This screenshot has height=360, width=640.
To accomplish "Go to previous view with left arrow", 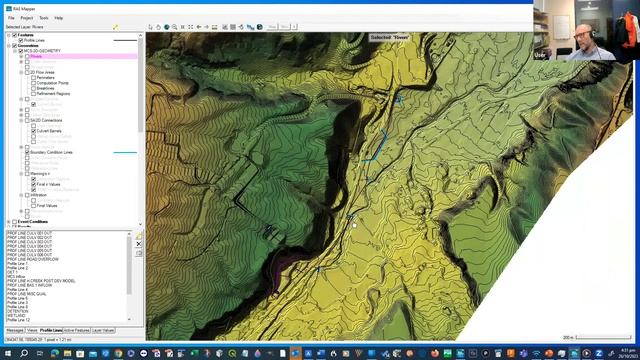I will (x=199, y=27).
